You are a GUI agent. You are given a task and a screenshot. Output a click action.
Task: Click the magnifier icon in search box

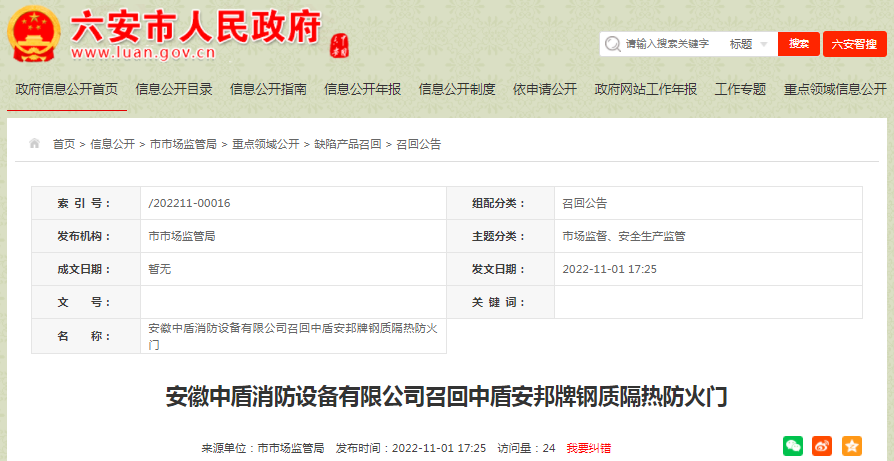point(612,44)
